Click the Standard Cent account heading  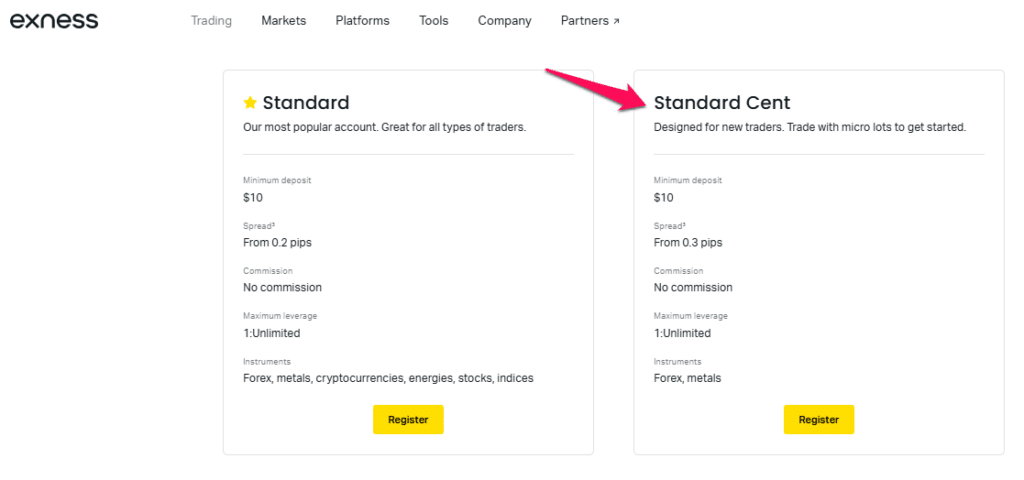click(x=722, y=103)
